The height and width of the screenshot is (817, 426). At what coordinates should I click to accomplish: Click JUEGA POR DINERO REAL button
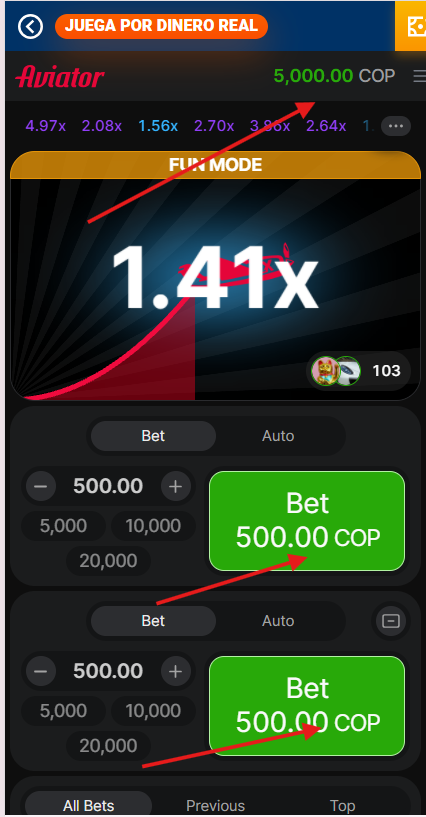(x=161, y=26)
